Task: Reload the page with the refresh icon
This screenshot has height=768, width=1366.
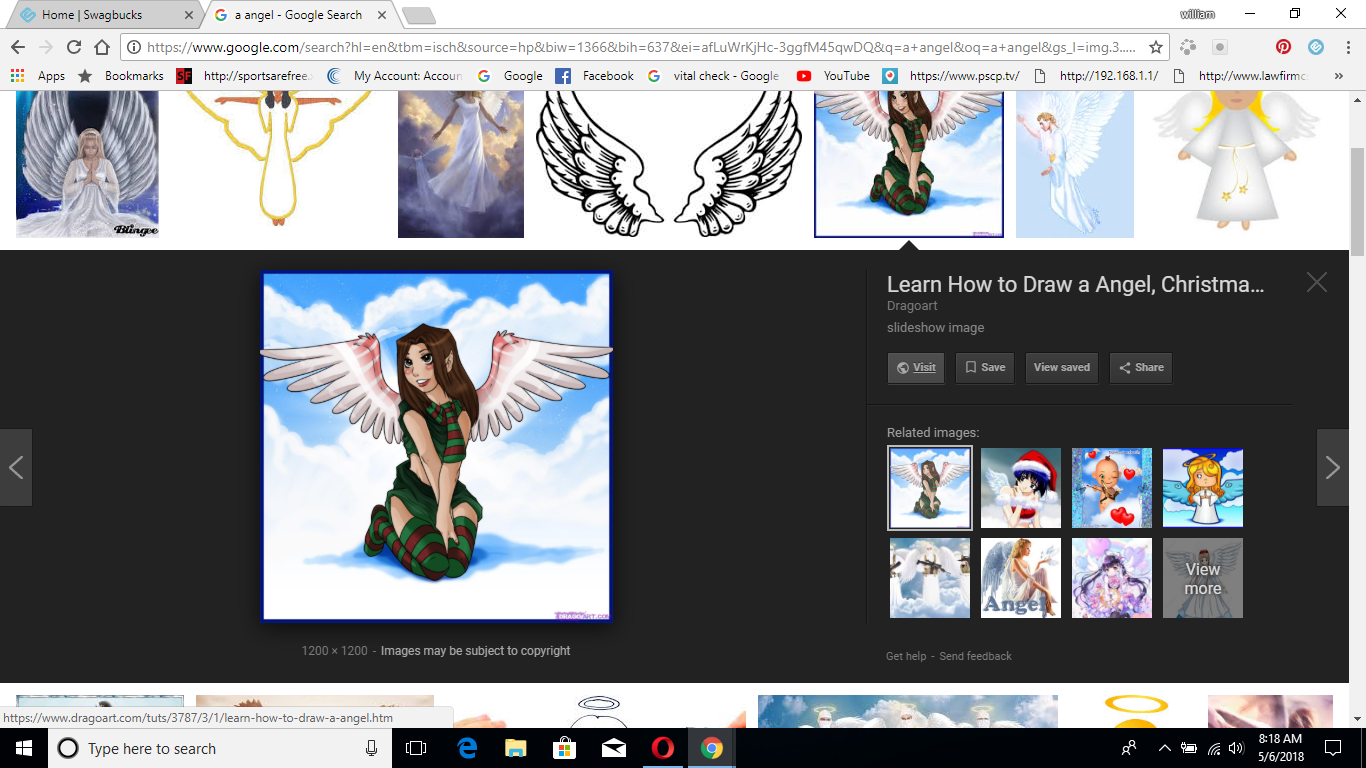Action: (x=73, y=47)
